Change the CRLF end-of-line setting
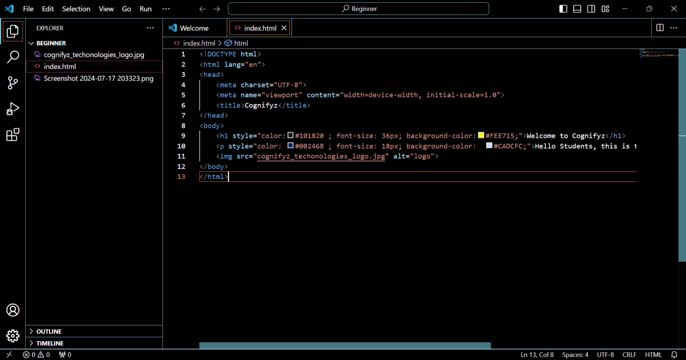686x360 pixels. tap(629, 355)
